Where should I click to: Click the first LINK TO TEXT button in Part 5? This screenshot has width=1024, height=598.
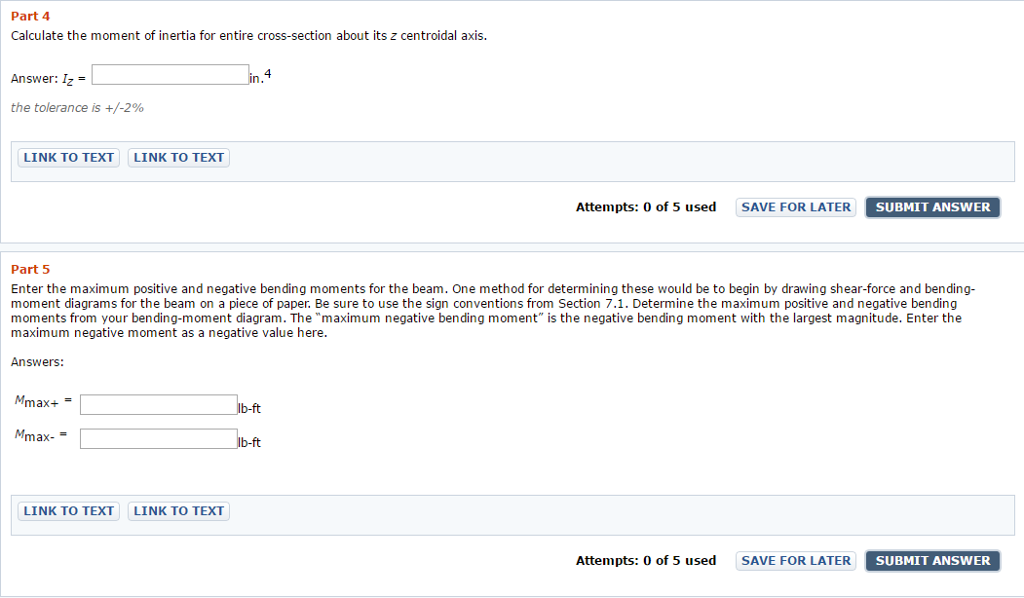[68, 510]
